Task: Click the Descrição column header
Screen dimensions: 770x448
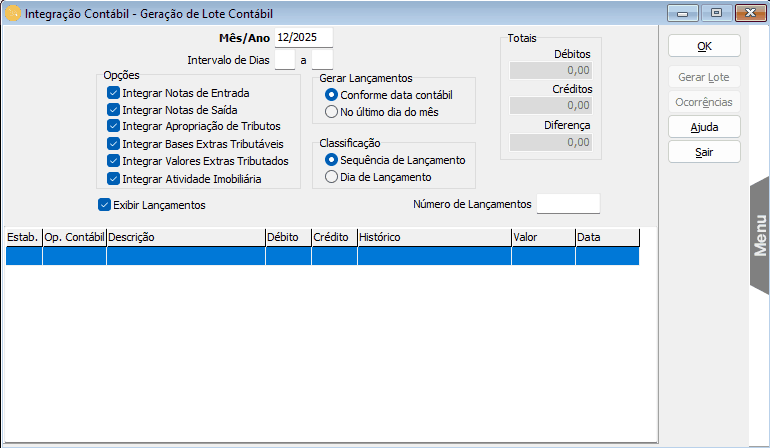Action: tap(186, 237)
